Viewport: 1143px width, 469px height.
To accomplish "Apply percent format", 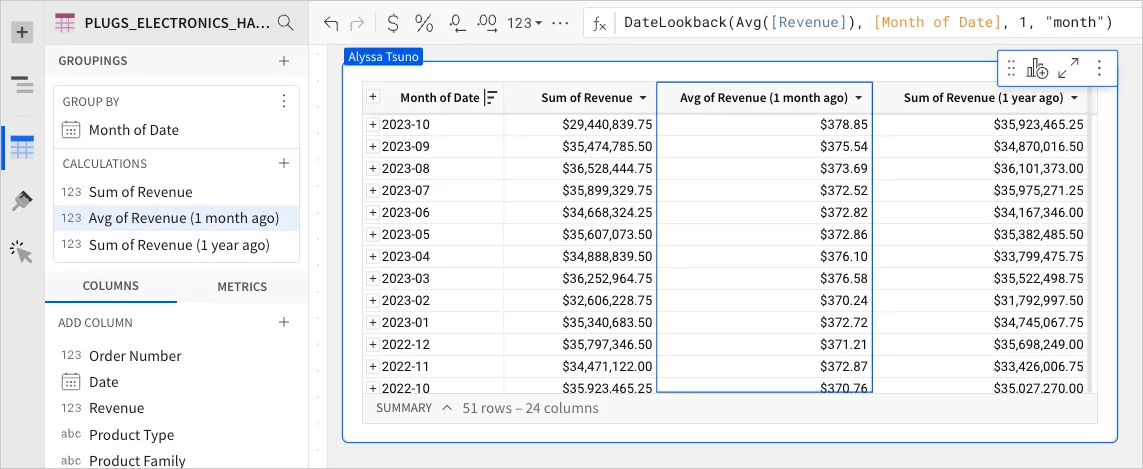I will tap(424, 23).
